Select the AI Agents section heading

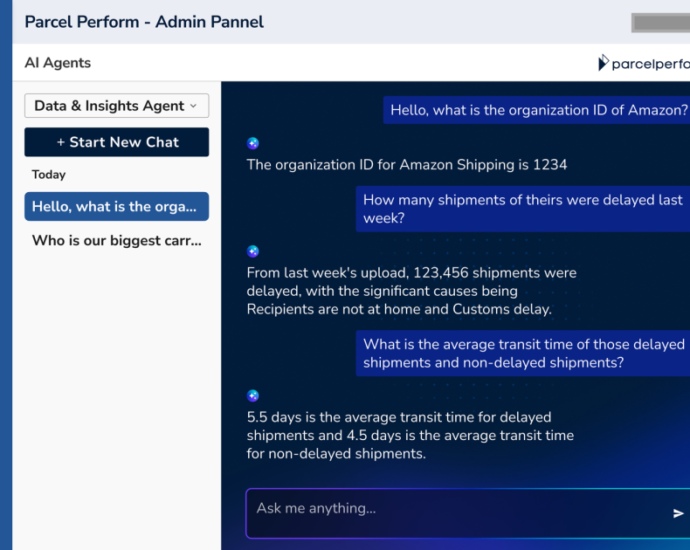58,63
